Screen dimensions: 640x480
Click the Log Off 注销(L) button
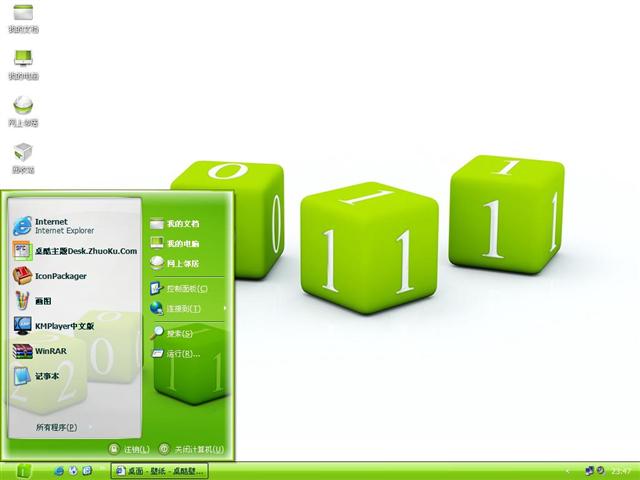[x=129, y=449]
